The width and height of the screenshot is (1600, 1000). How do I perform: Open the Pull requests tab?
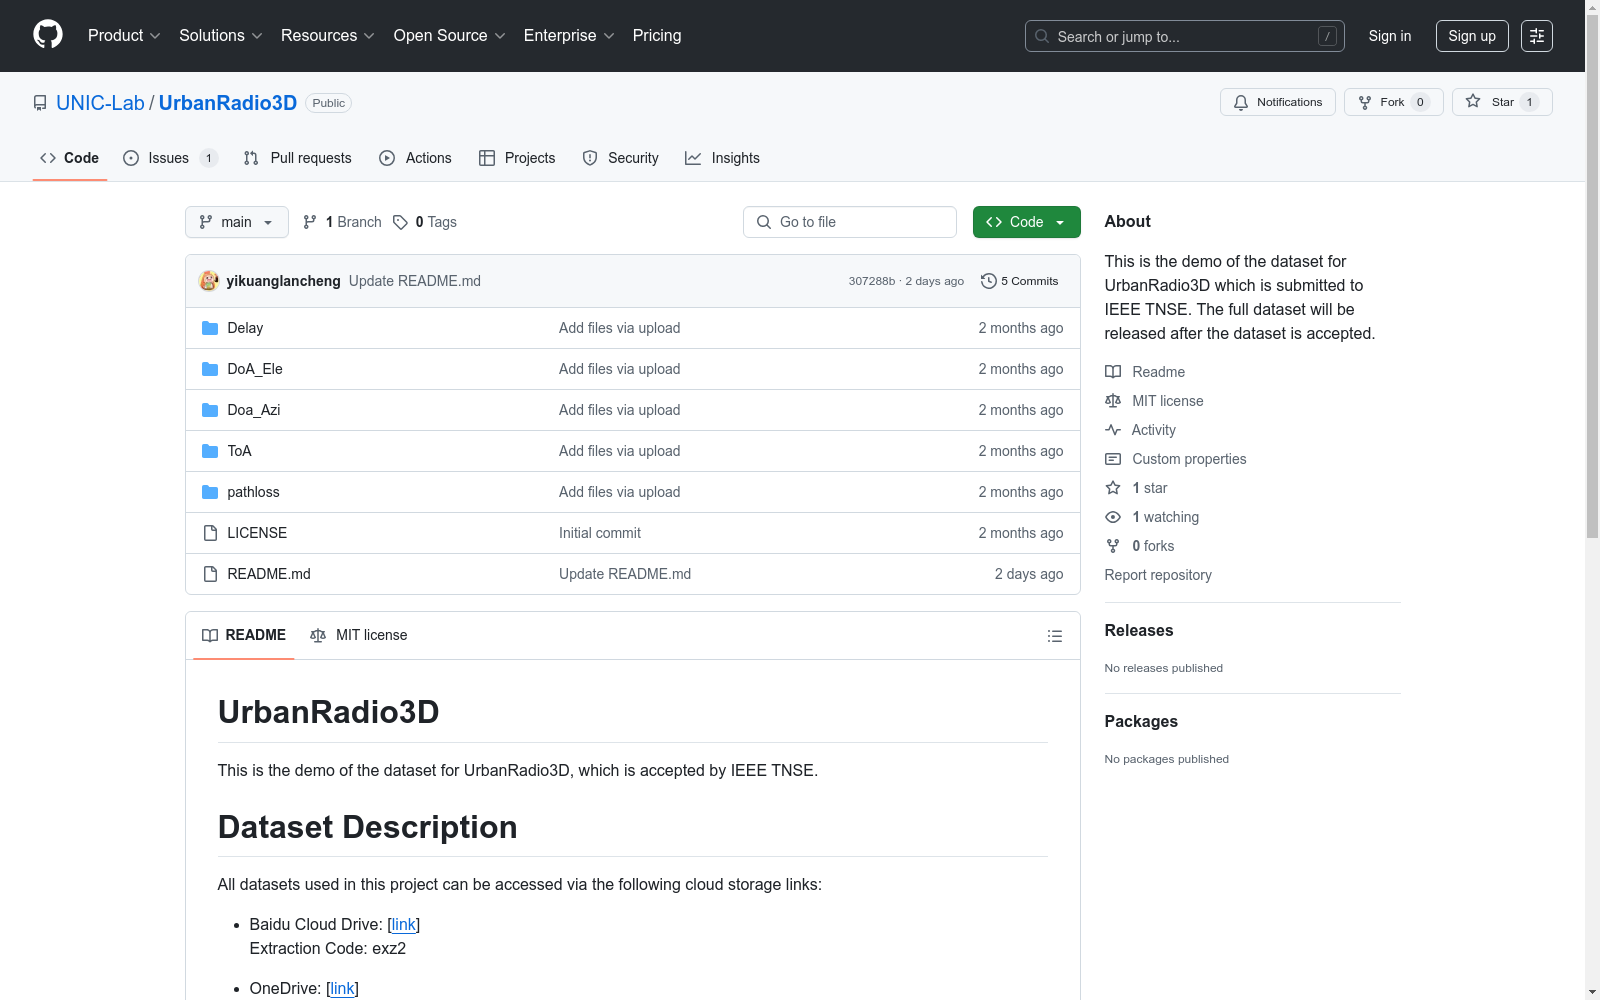pos(298,158)
